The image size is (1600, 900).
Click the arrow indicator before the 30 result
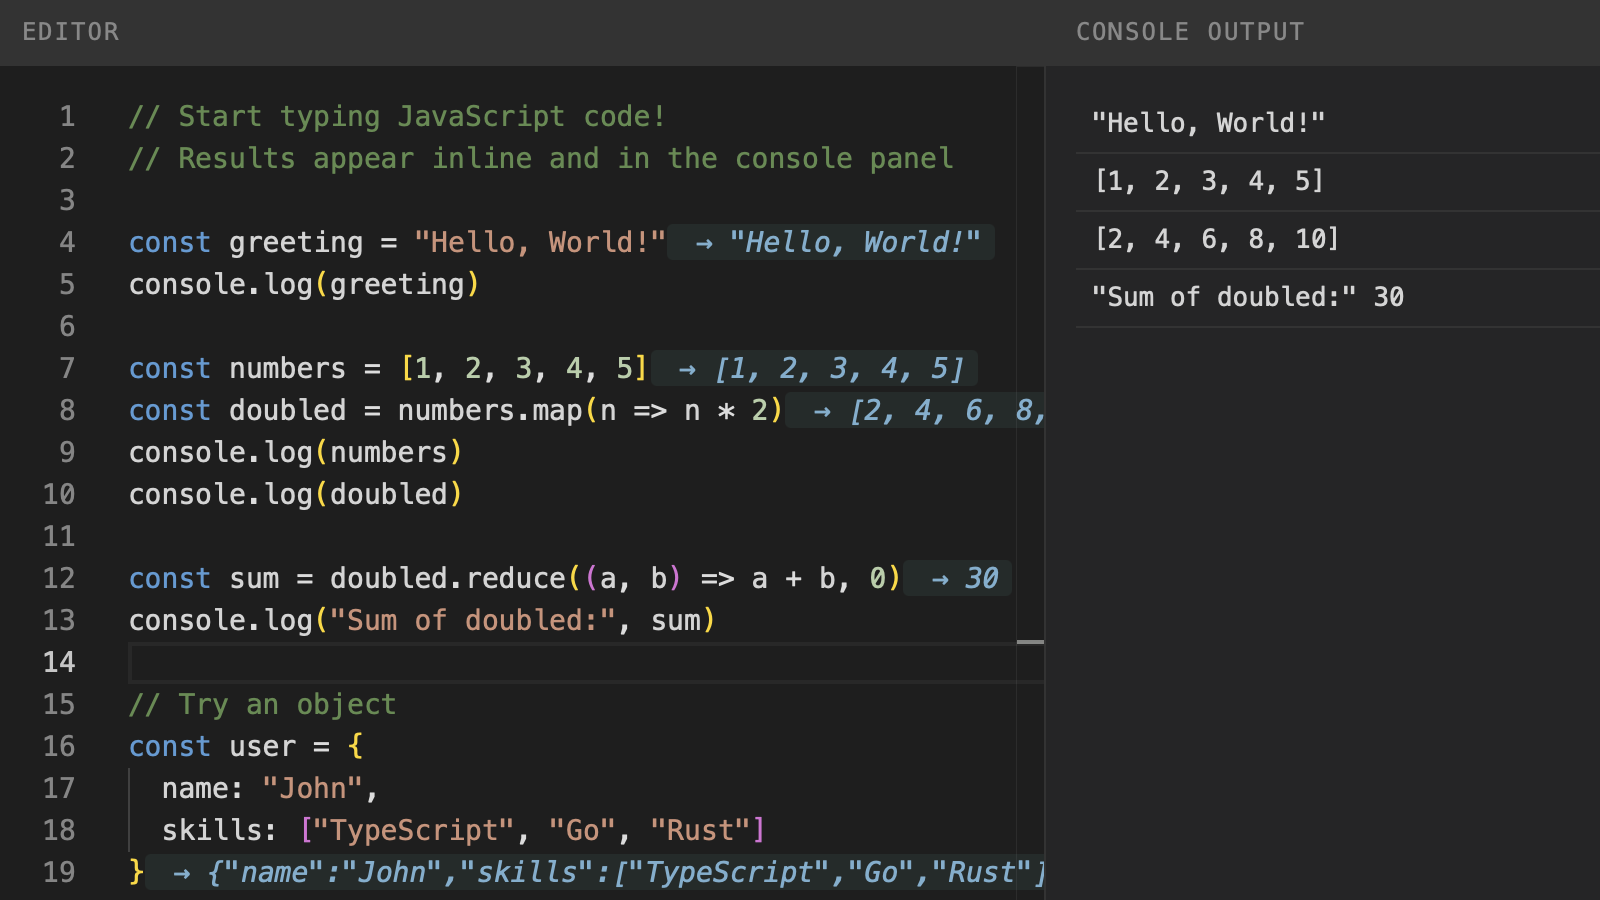938,578
